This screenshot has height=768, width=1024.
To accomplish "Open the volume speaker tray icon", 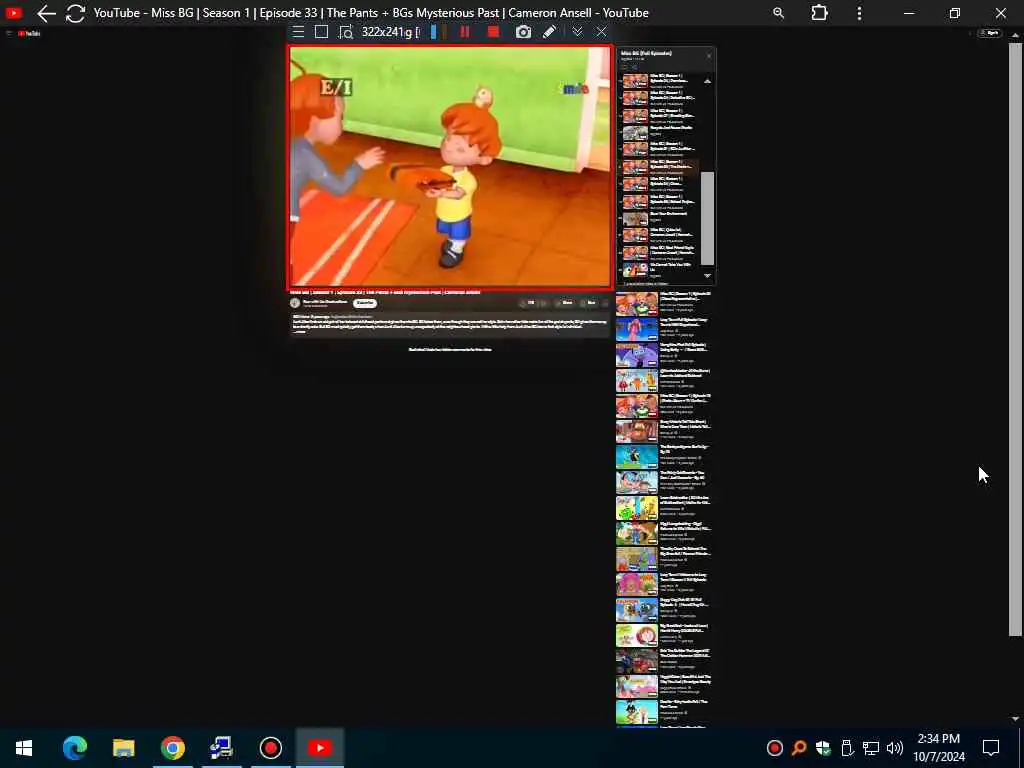I will 895,748.
